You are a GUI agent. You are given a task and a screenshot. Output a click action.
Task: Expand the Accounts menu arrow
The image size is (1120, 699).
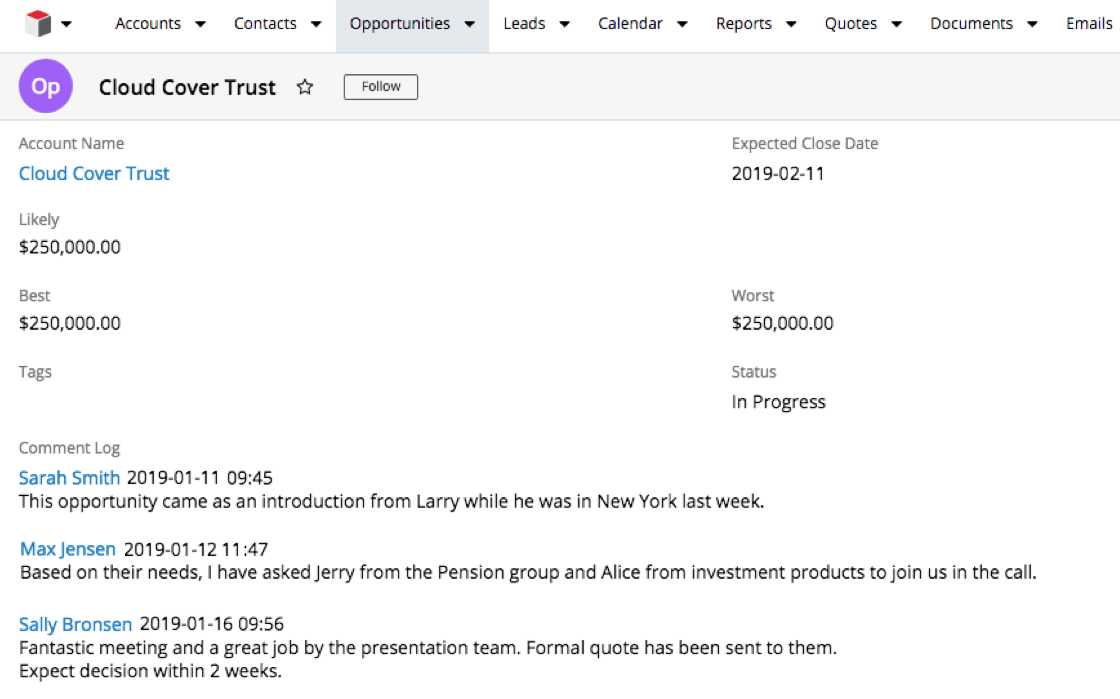(200, 25)
